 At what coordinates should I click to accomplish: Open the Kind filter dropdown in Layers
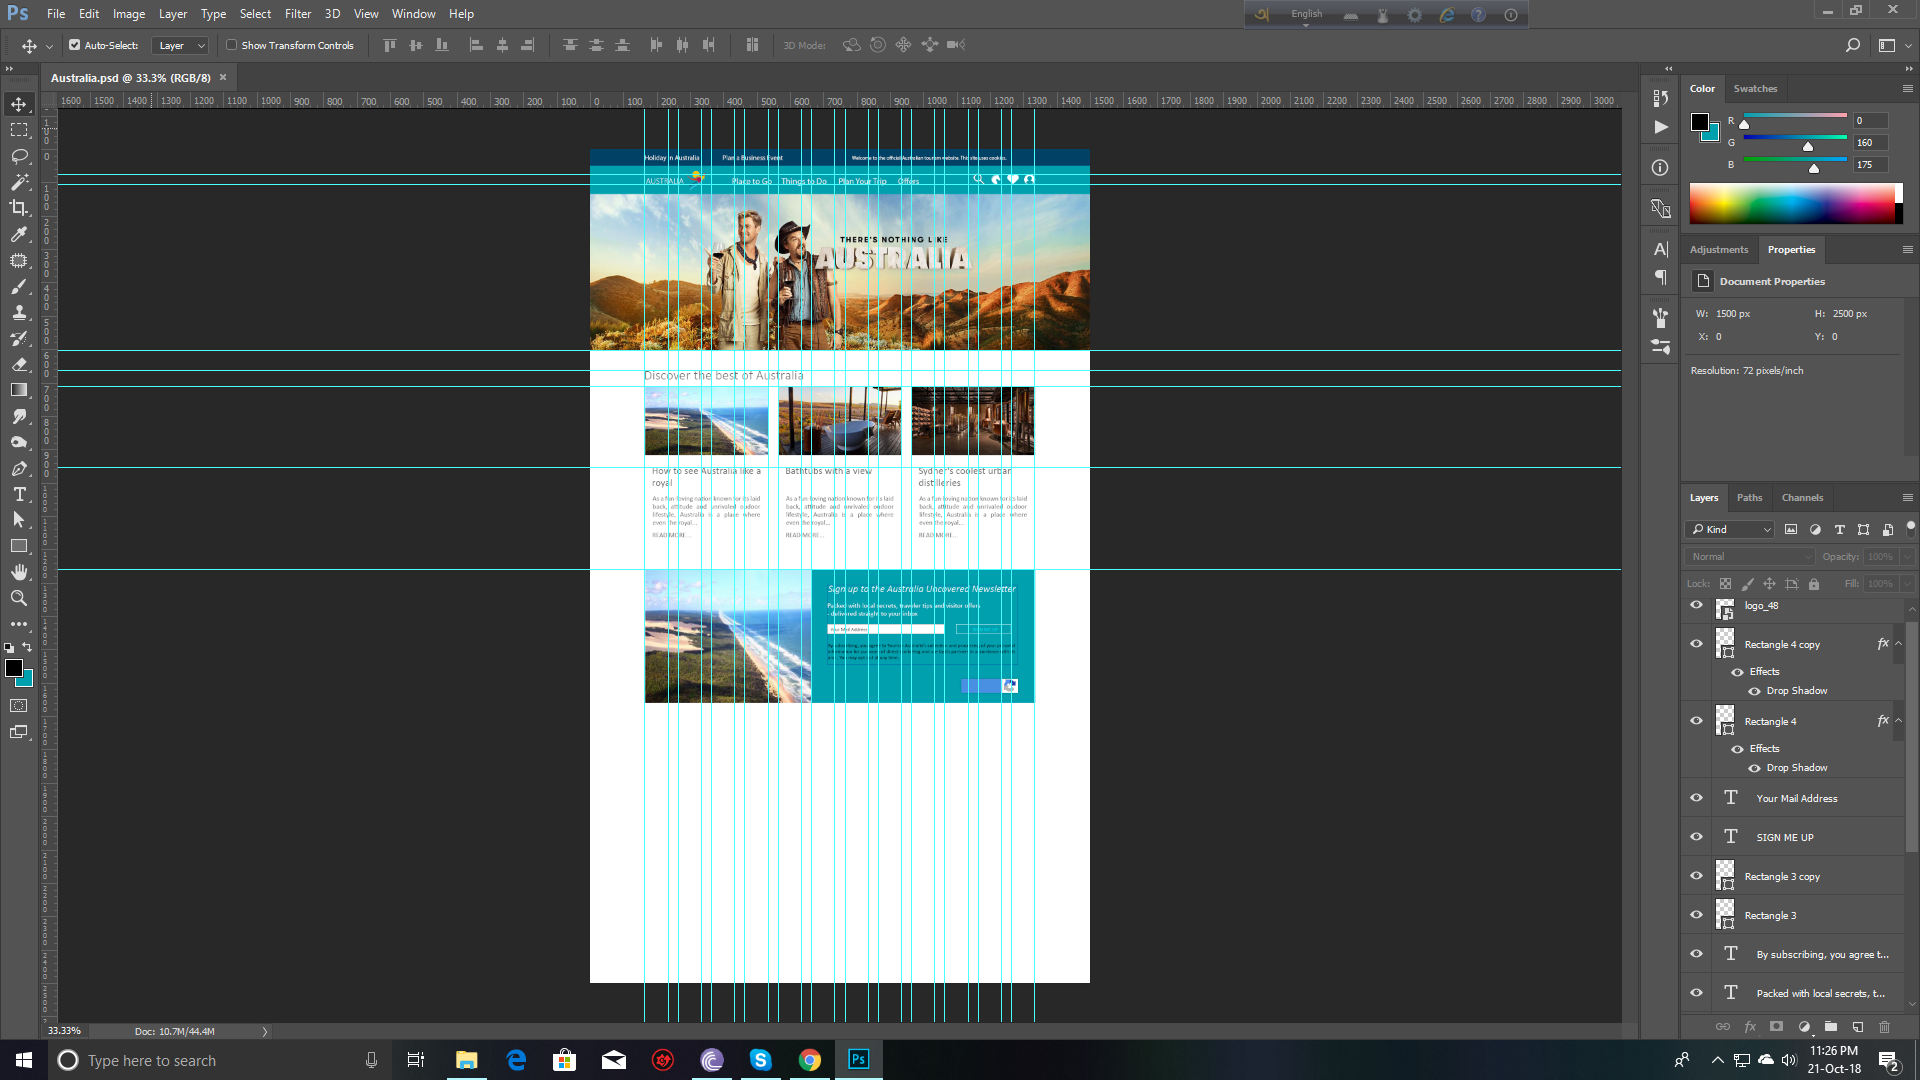coord(1730,530)
